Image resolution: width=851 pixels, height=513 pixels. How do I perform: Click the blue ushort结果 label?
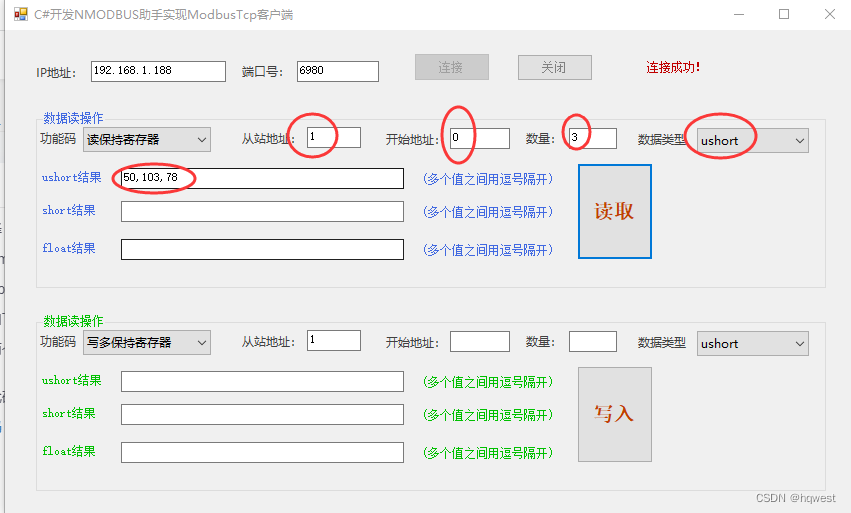pos(72,178)
